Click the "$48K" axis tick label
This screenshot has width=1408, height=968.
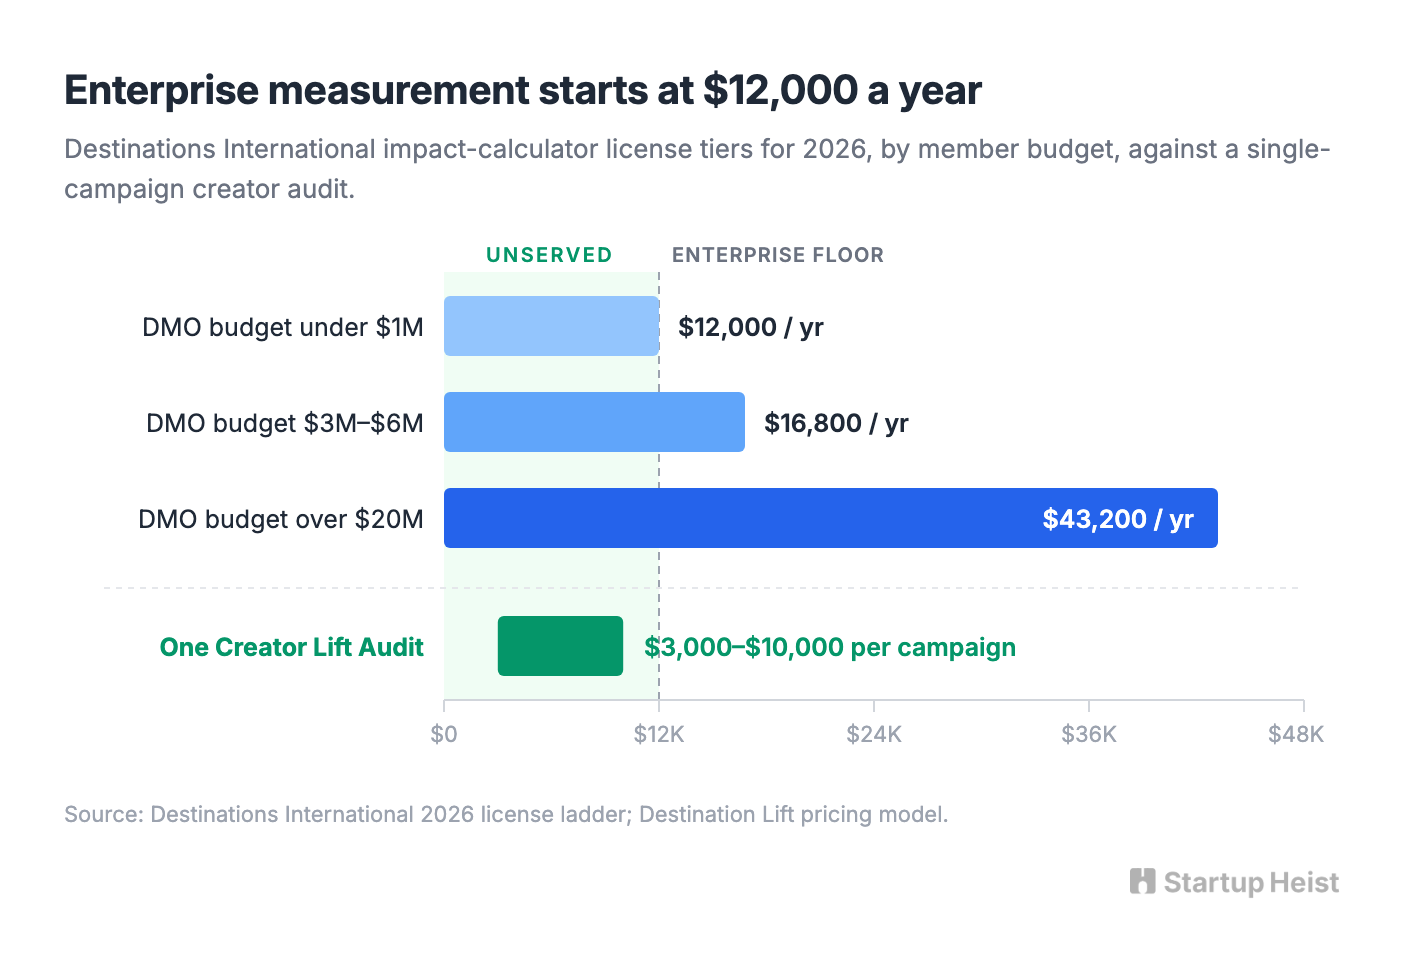tap(1296, 734)
